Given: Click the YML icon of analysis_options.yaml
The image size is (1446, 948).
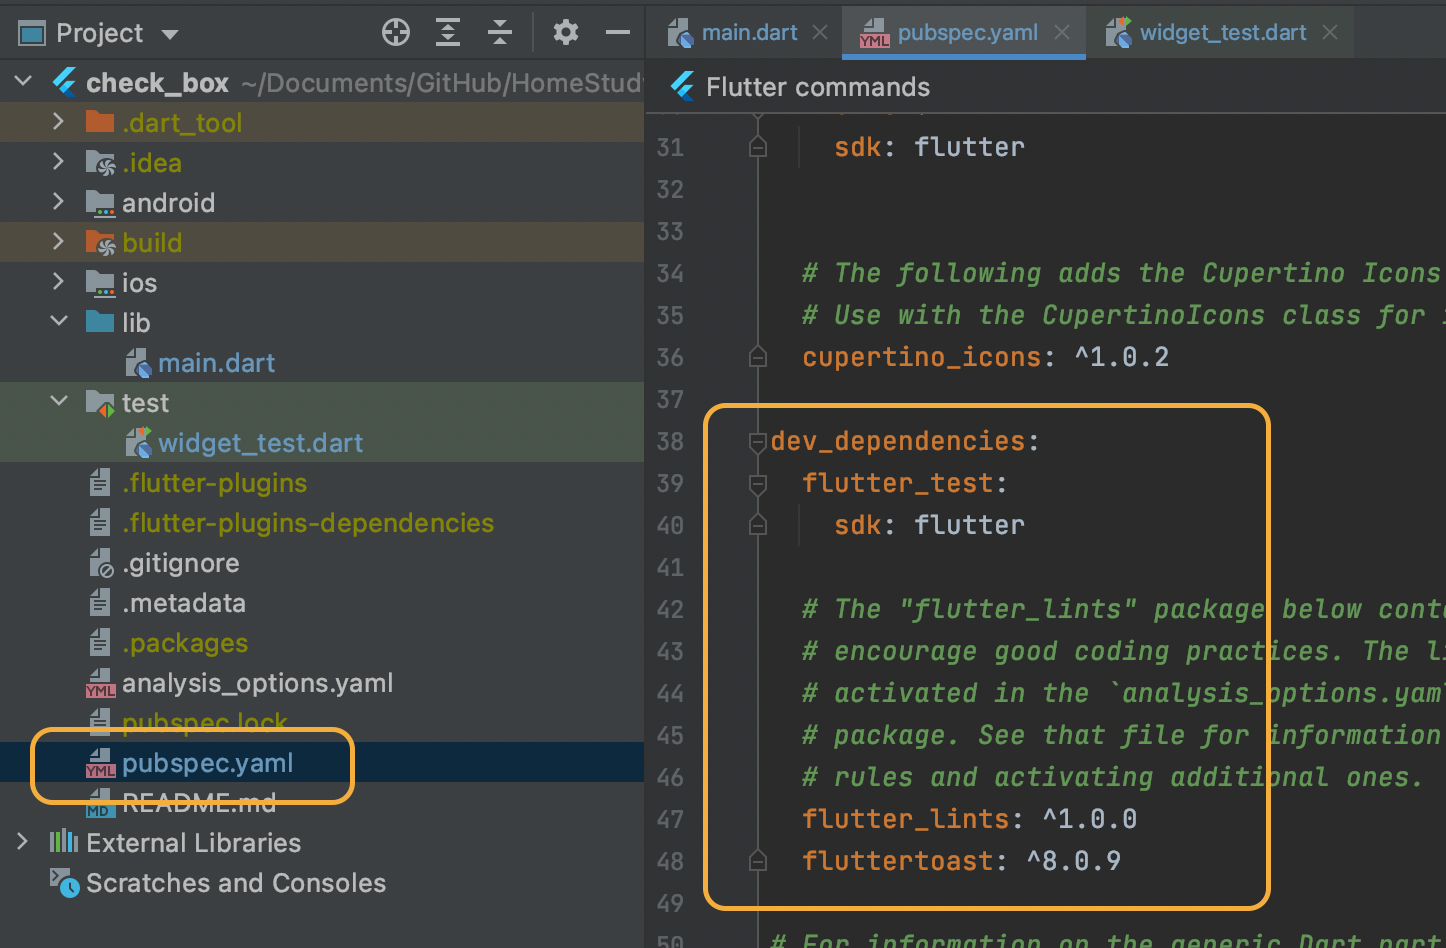Looking at the screenshot, I should [100, 684].
